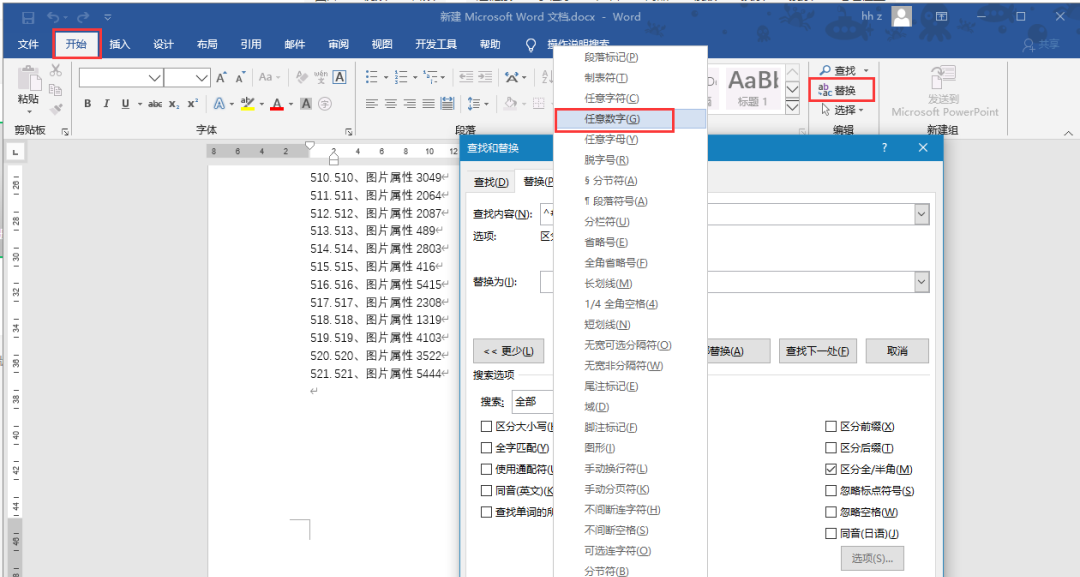This screenshot has height=577, width=1080.
Task: Open the 搜索 scope dropdown (全部)
Action: pos(532,401)
